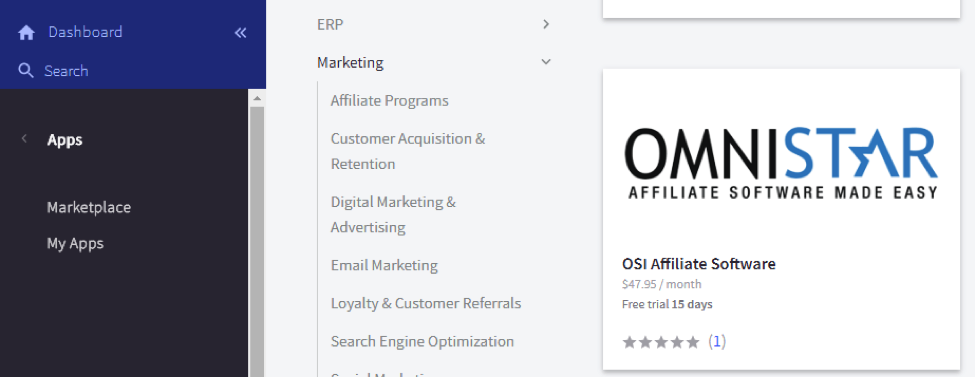Screen dimensions: 975x378
Task: Click the sidebar scrollbar up arrow
Action: pyautogui.click(x=257, y=98)
